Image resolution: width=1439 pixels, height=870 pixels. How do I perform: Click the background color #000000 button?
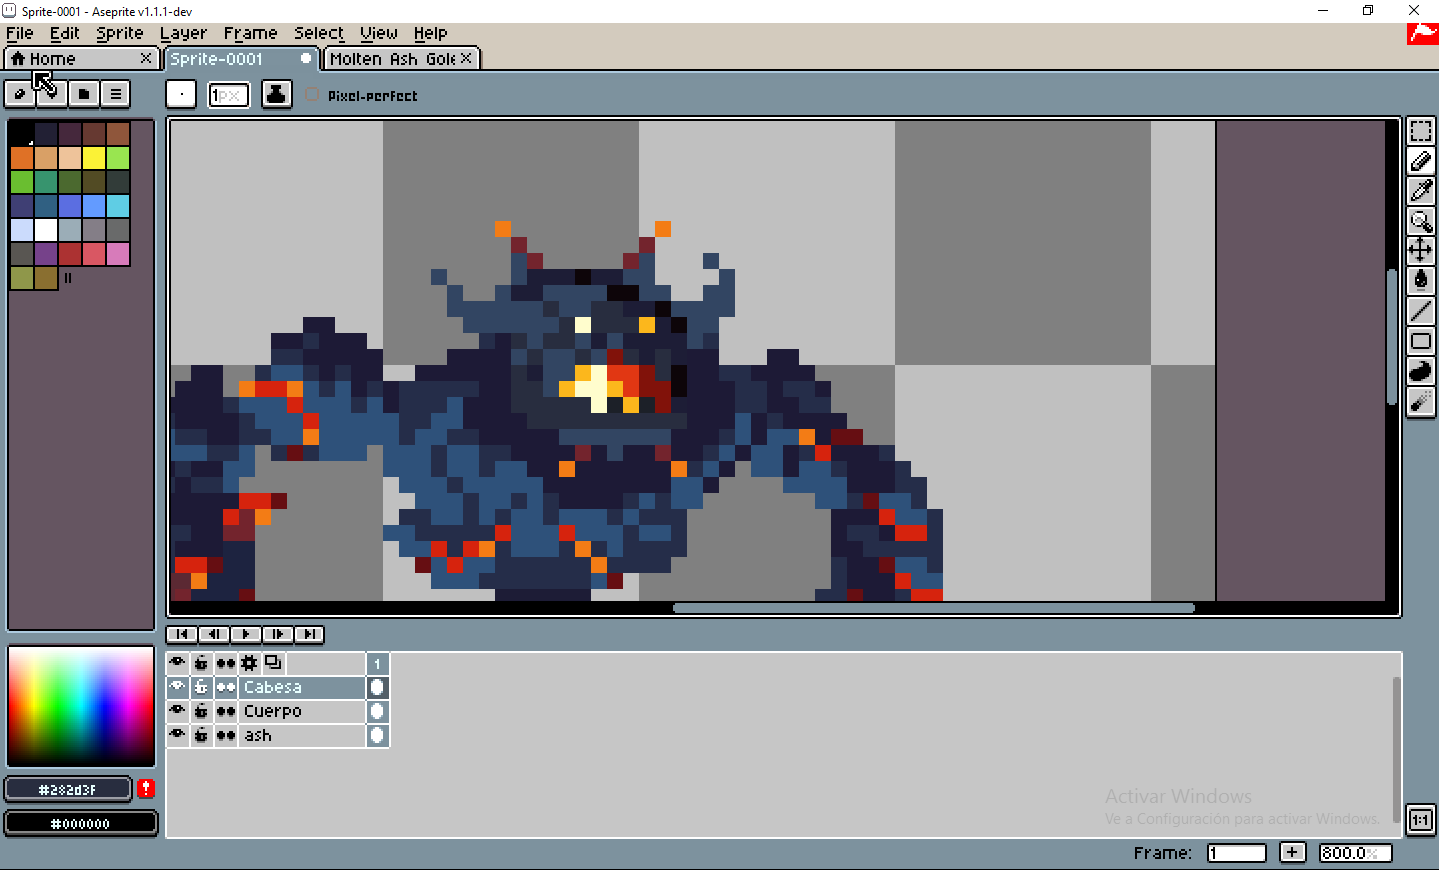(x=81, y=823)
